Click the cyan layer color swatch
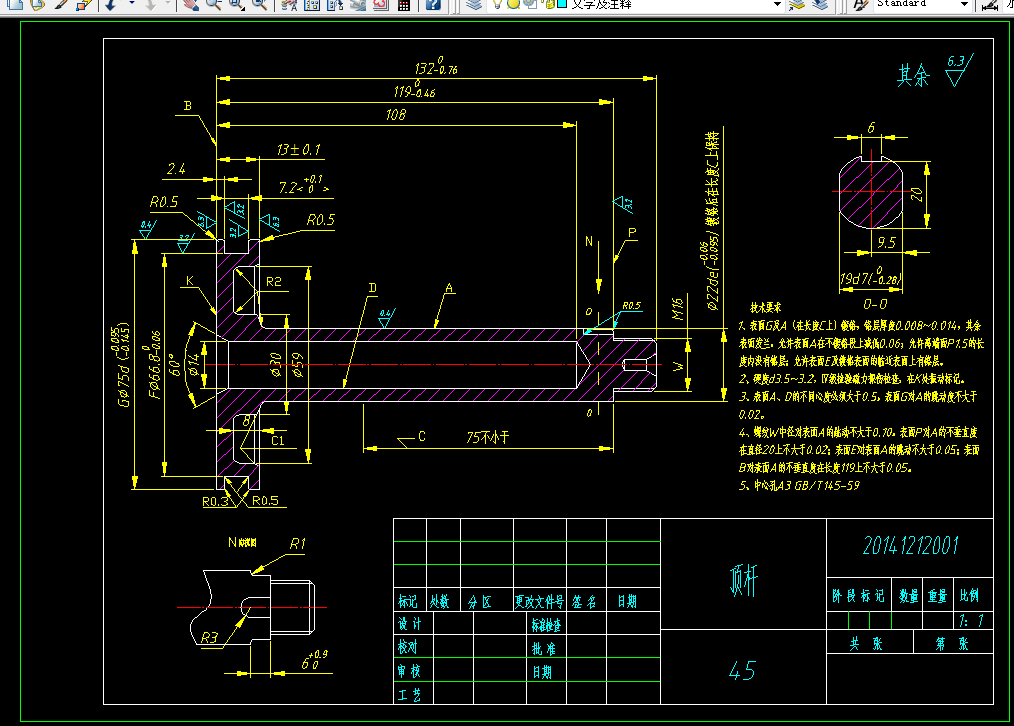 562,4
